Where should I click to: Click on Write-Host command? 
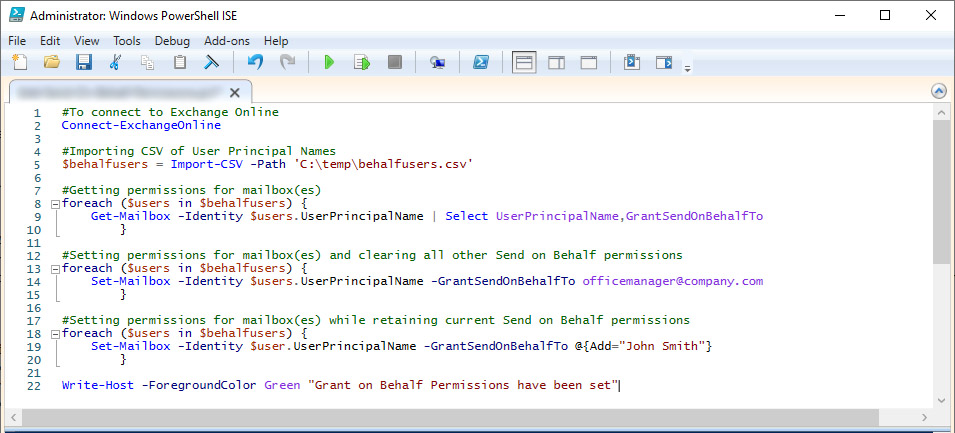coord(97,385)
